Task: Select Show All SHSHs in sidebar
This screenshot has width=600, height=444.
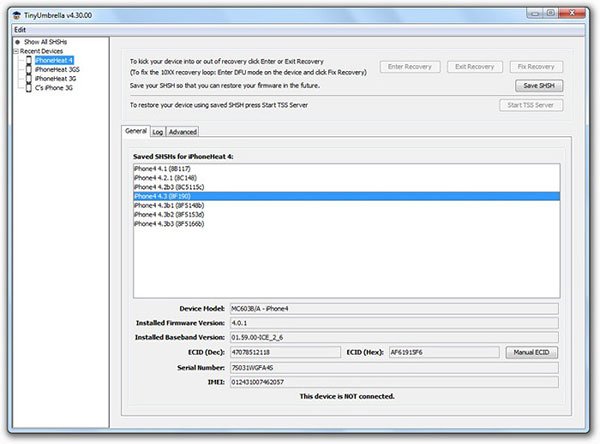Action: [43, 42]
